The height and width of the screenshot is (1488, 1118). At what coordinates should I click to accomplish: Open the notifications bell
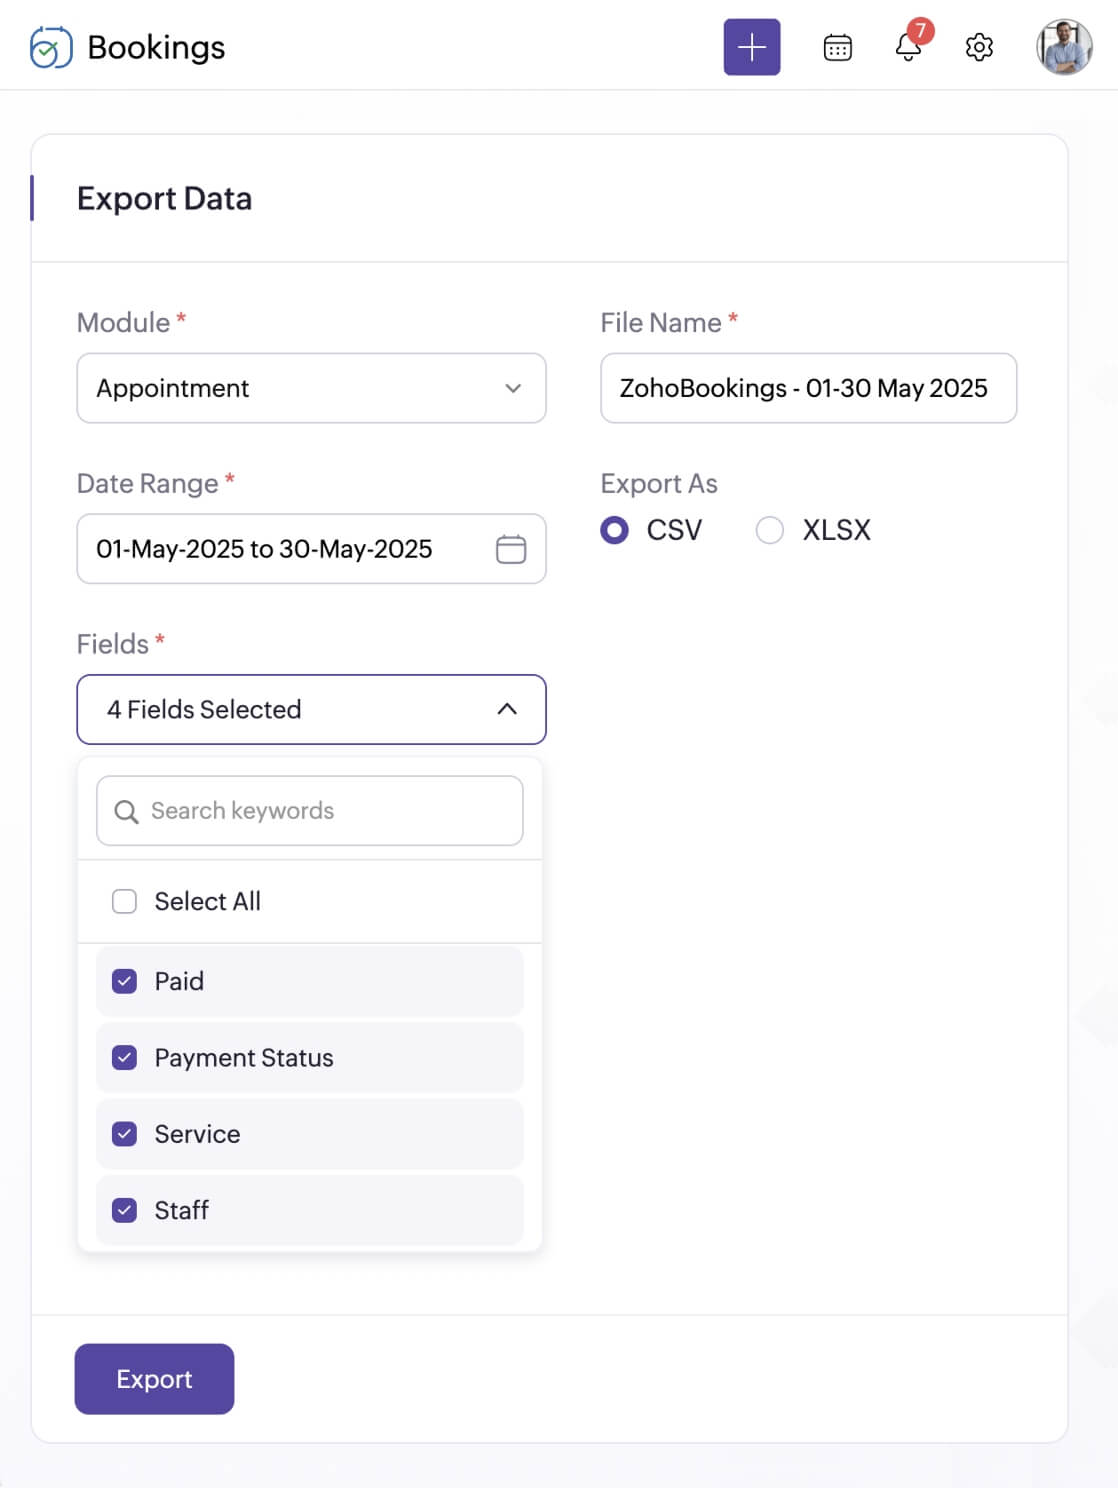(x=908, y=47)
